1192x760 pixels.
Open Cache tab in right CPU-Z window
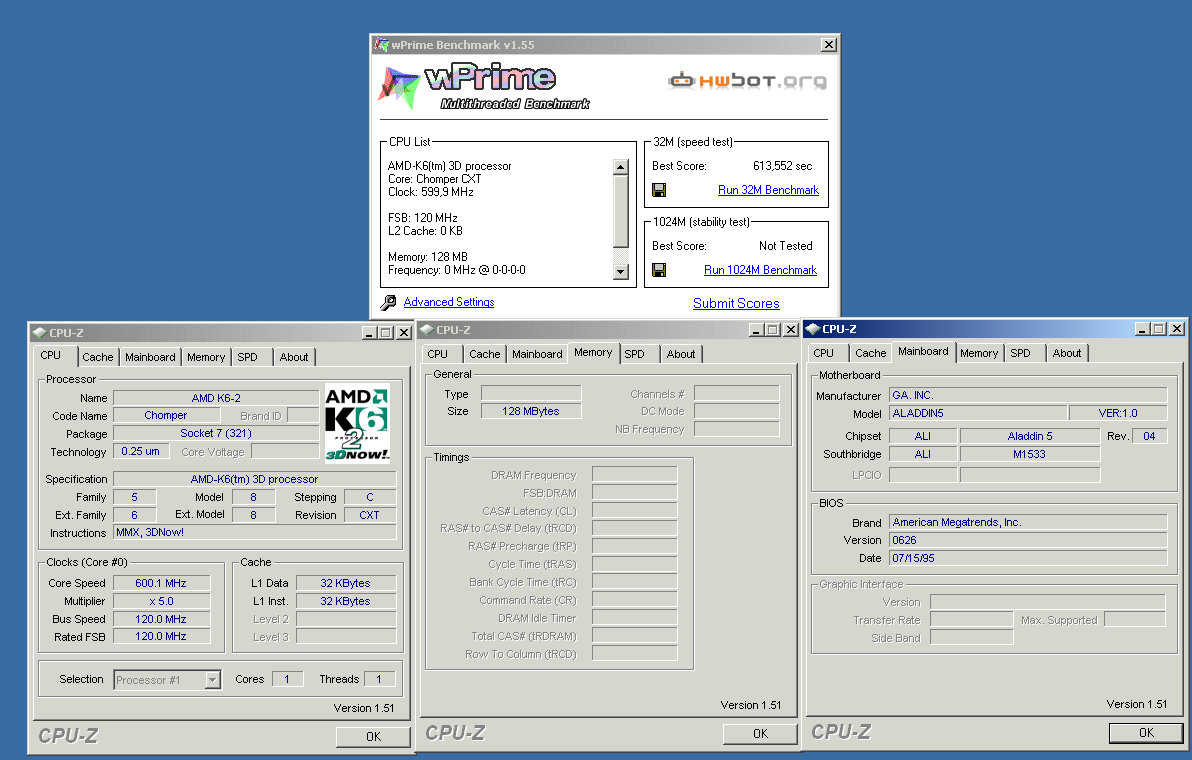[870, 353]
